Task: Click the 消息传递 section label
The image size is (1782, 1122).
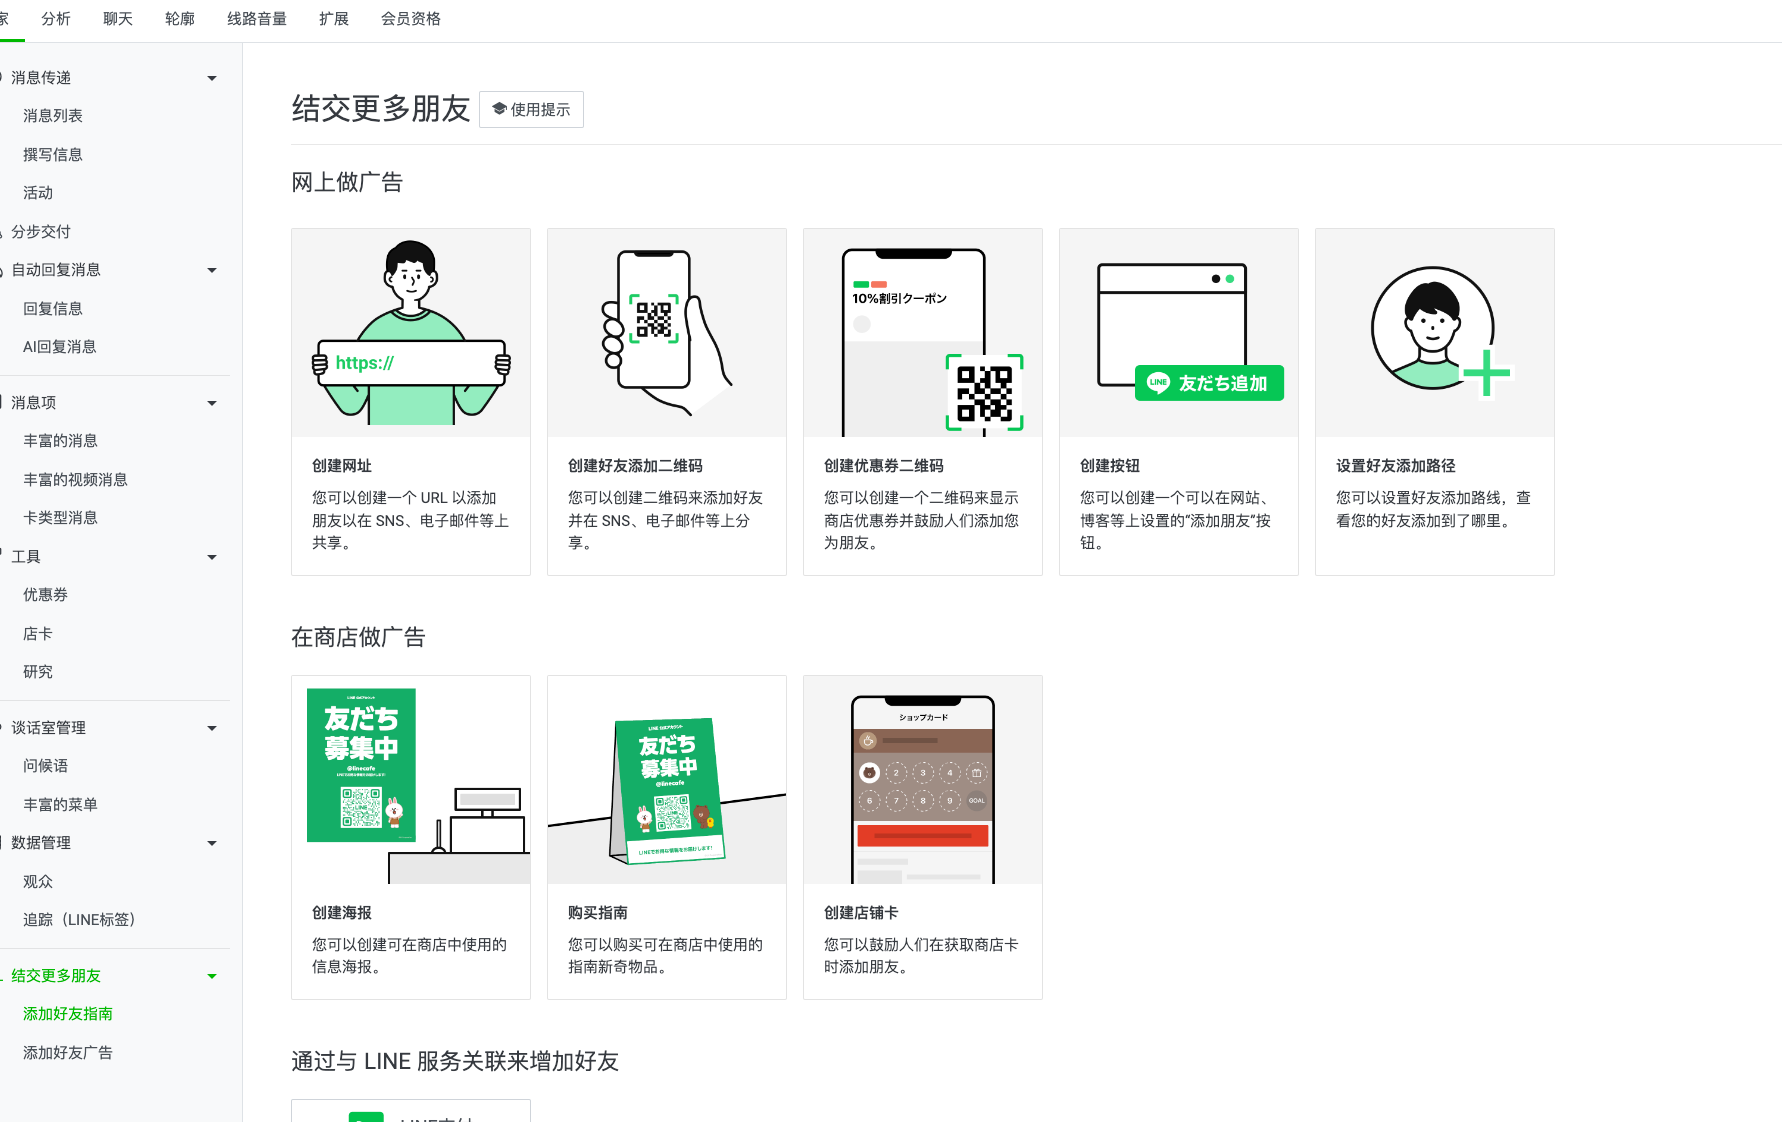Action: (41, 78)
